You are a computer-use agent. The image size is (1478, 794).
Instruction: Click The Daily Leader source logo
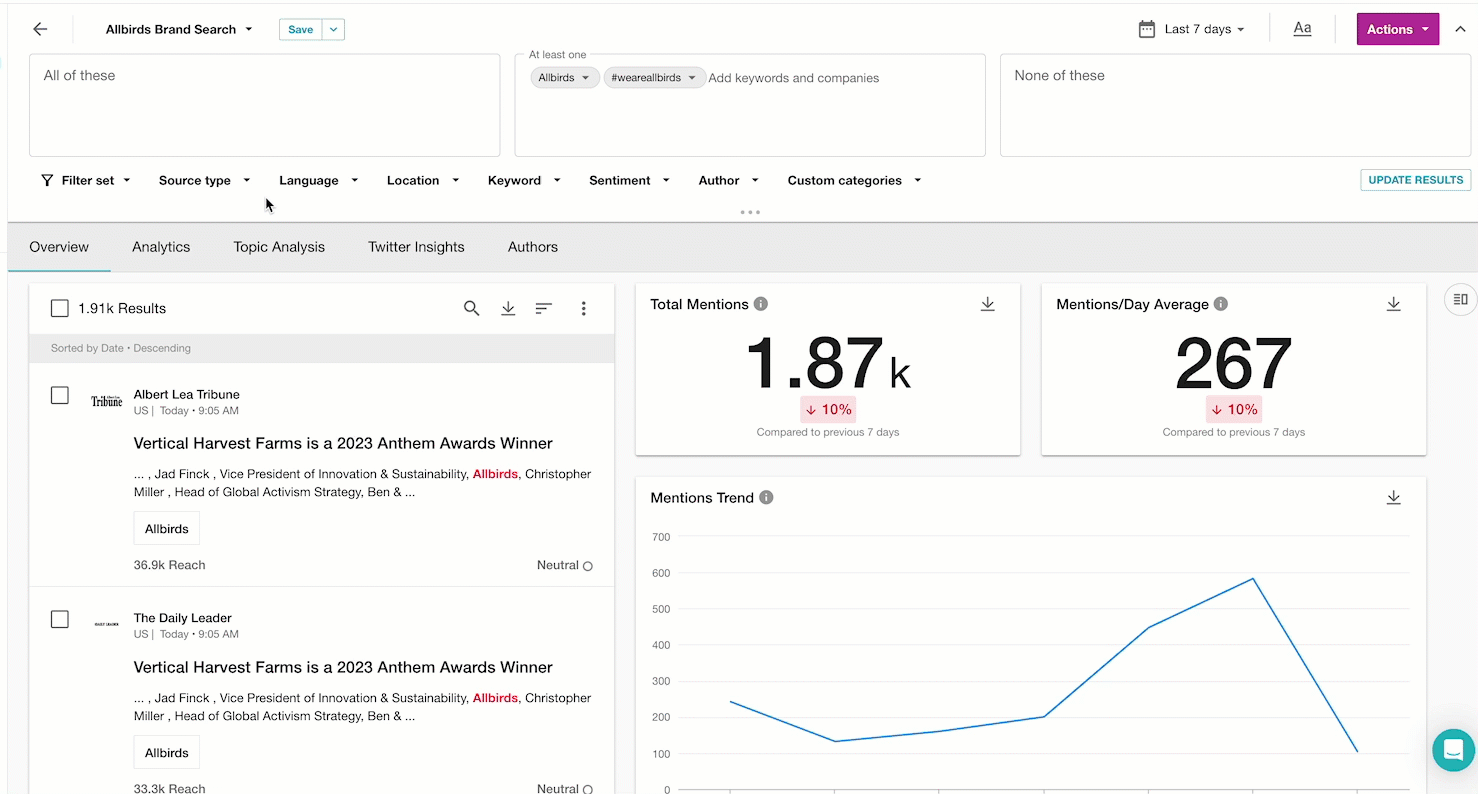(107, 624)
